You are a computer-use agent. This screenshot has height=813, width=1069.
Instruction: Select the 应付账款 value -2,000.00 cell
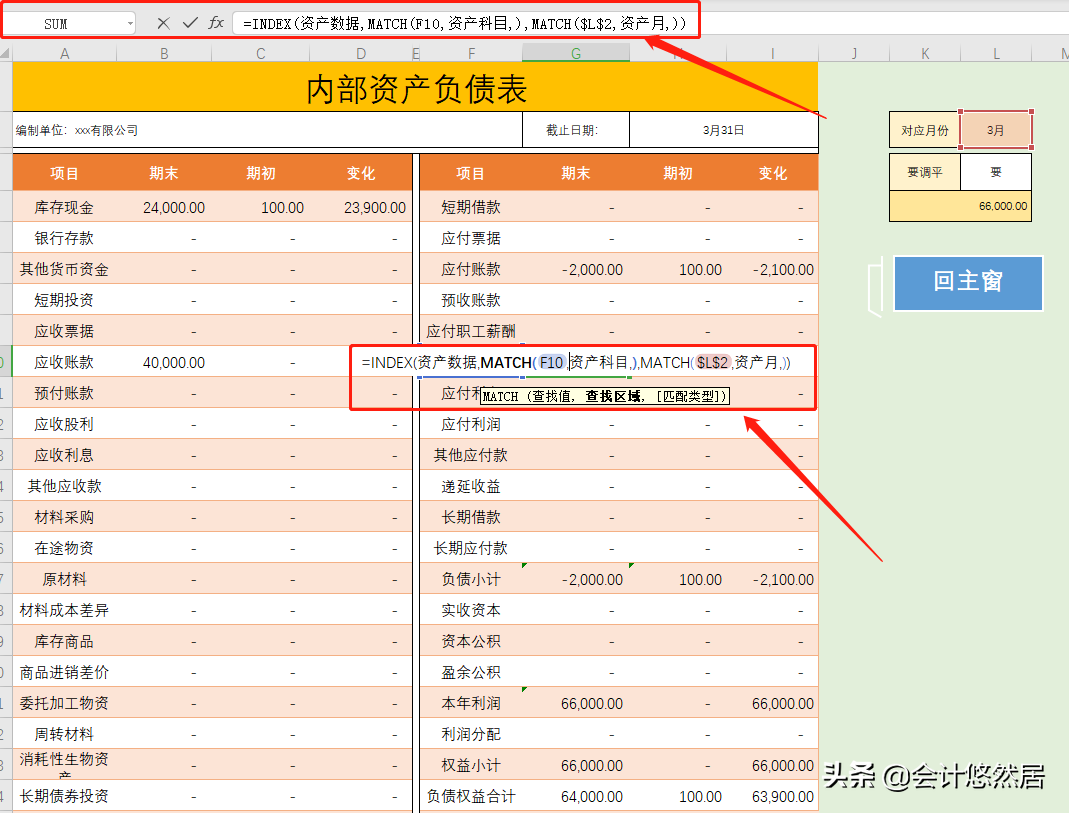pos(576,269)
